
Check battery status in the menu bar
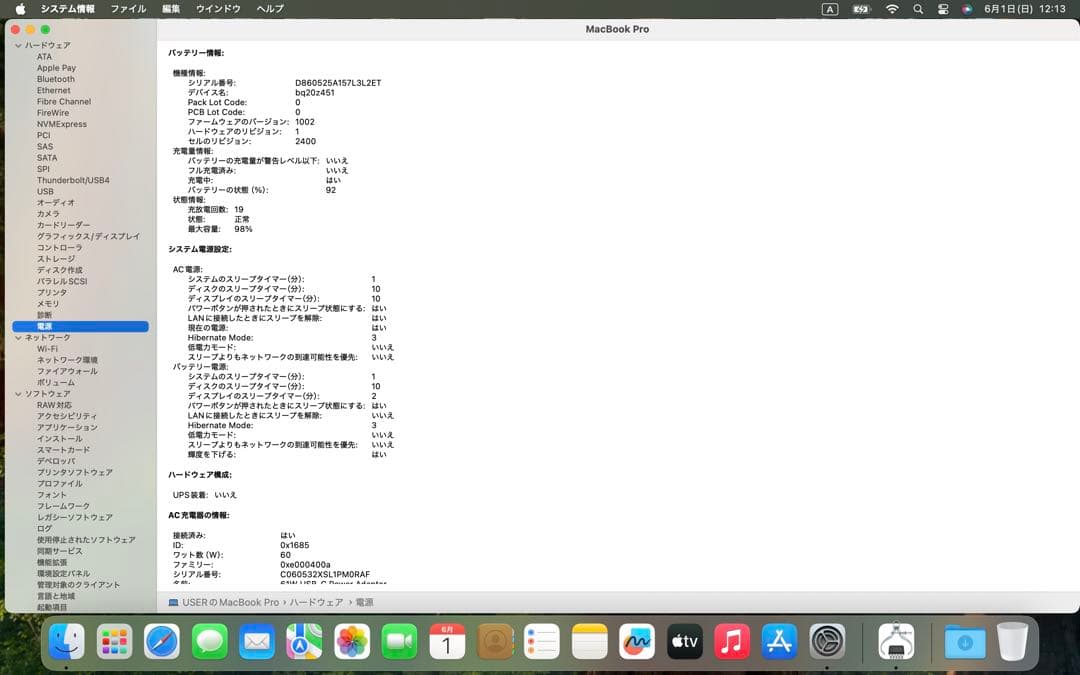coord(861,8)
